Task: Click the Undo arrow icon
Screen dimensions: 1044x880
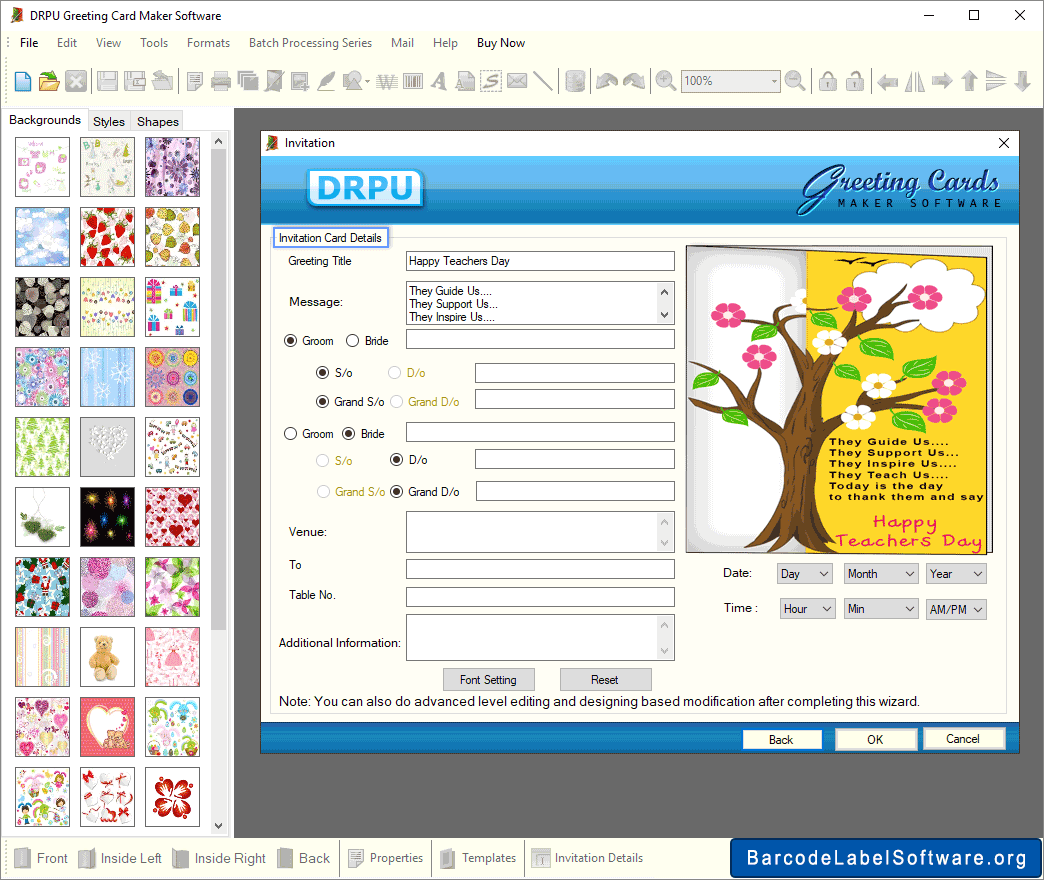Action: [x=607, y=81]
